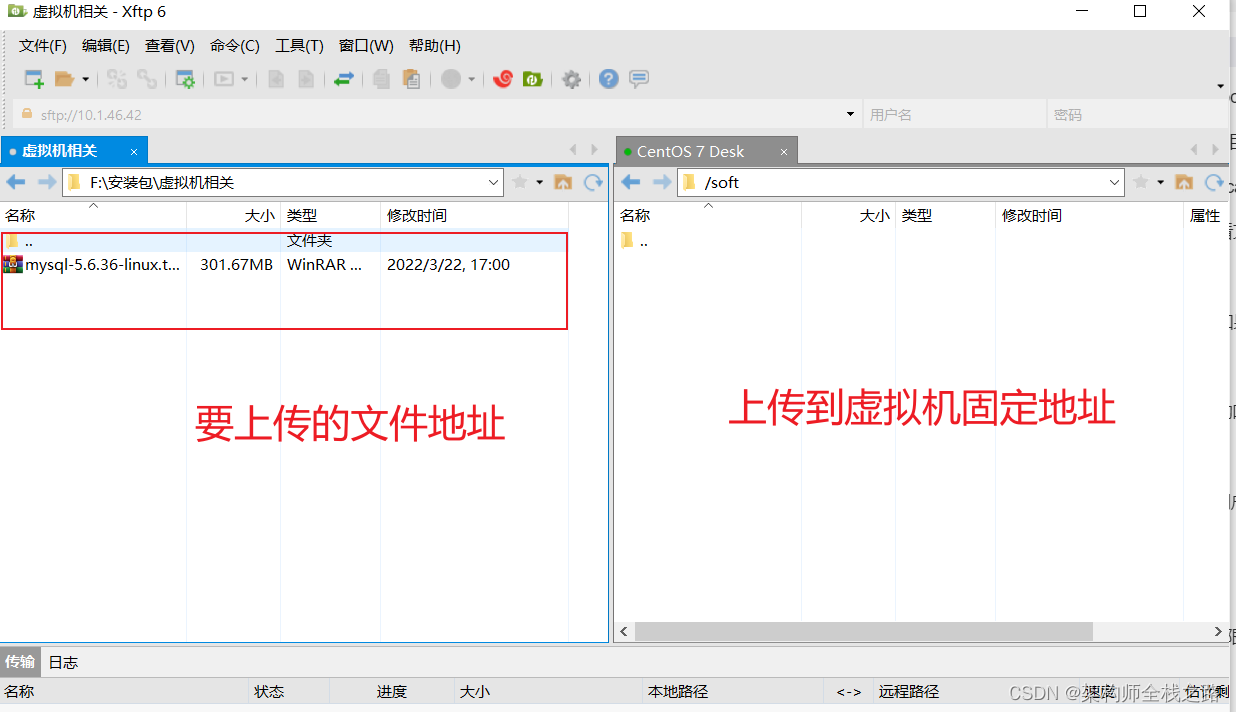Open the remote path dropdown for /soft
Screen dimensions: 1236x712
(x=1115, y=182)
